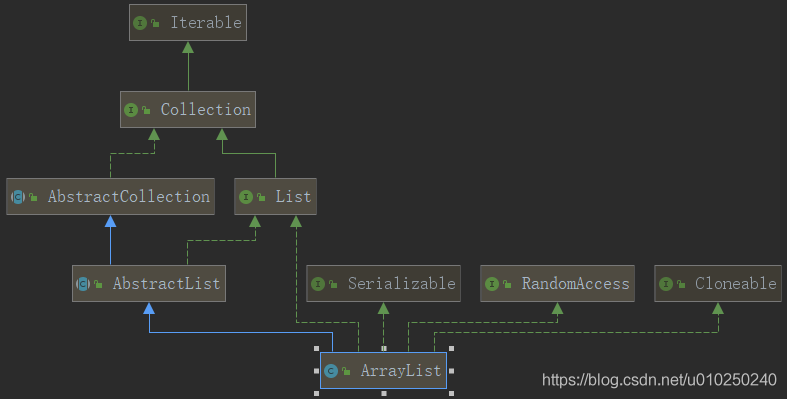
Task: Click the ArrayList class icon
Action: point(331,371)
